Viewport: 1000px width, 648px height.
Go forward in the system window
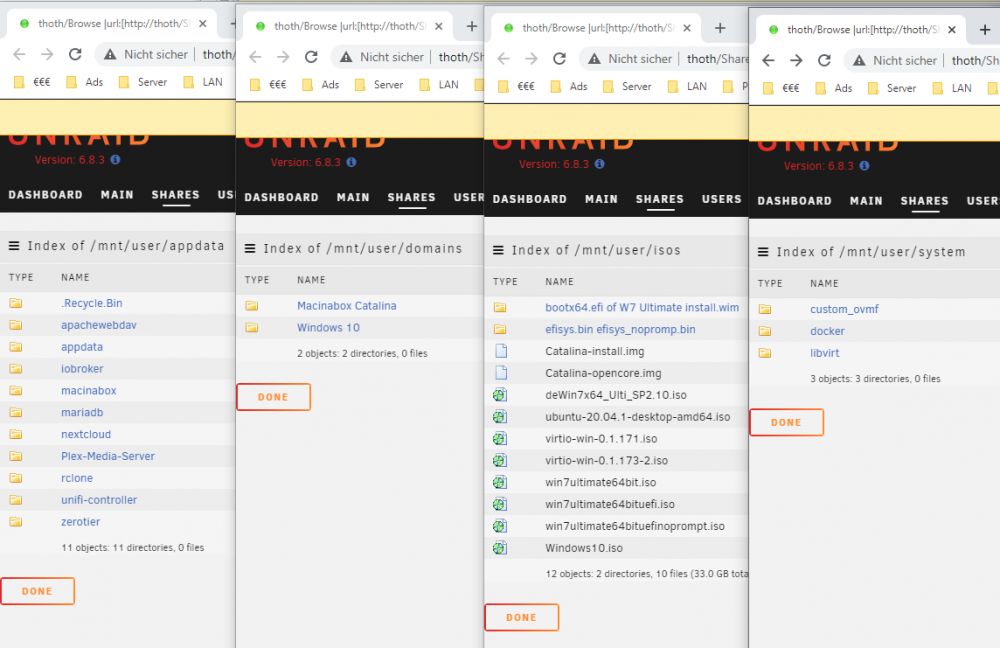click(x=796, y=60)
